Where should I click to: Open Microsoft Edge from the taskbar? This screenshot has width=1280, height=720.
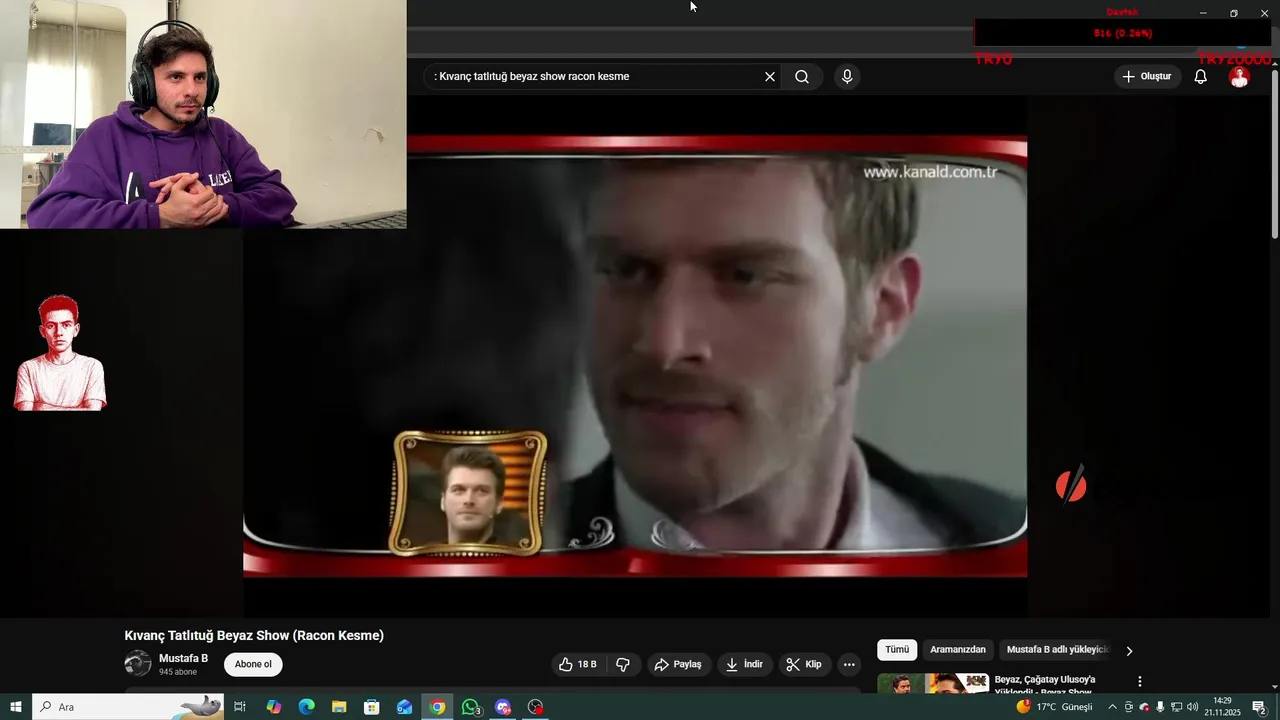[x=307, y=707]
